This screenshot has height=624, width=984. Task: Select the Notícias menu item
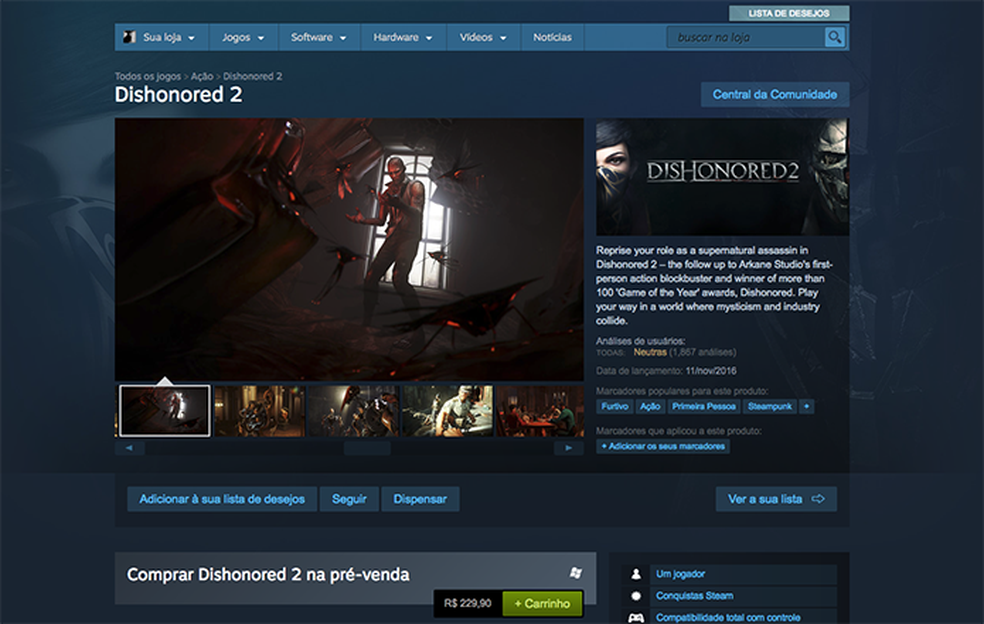[552, 37]
